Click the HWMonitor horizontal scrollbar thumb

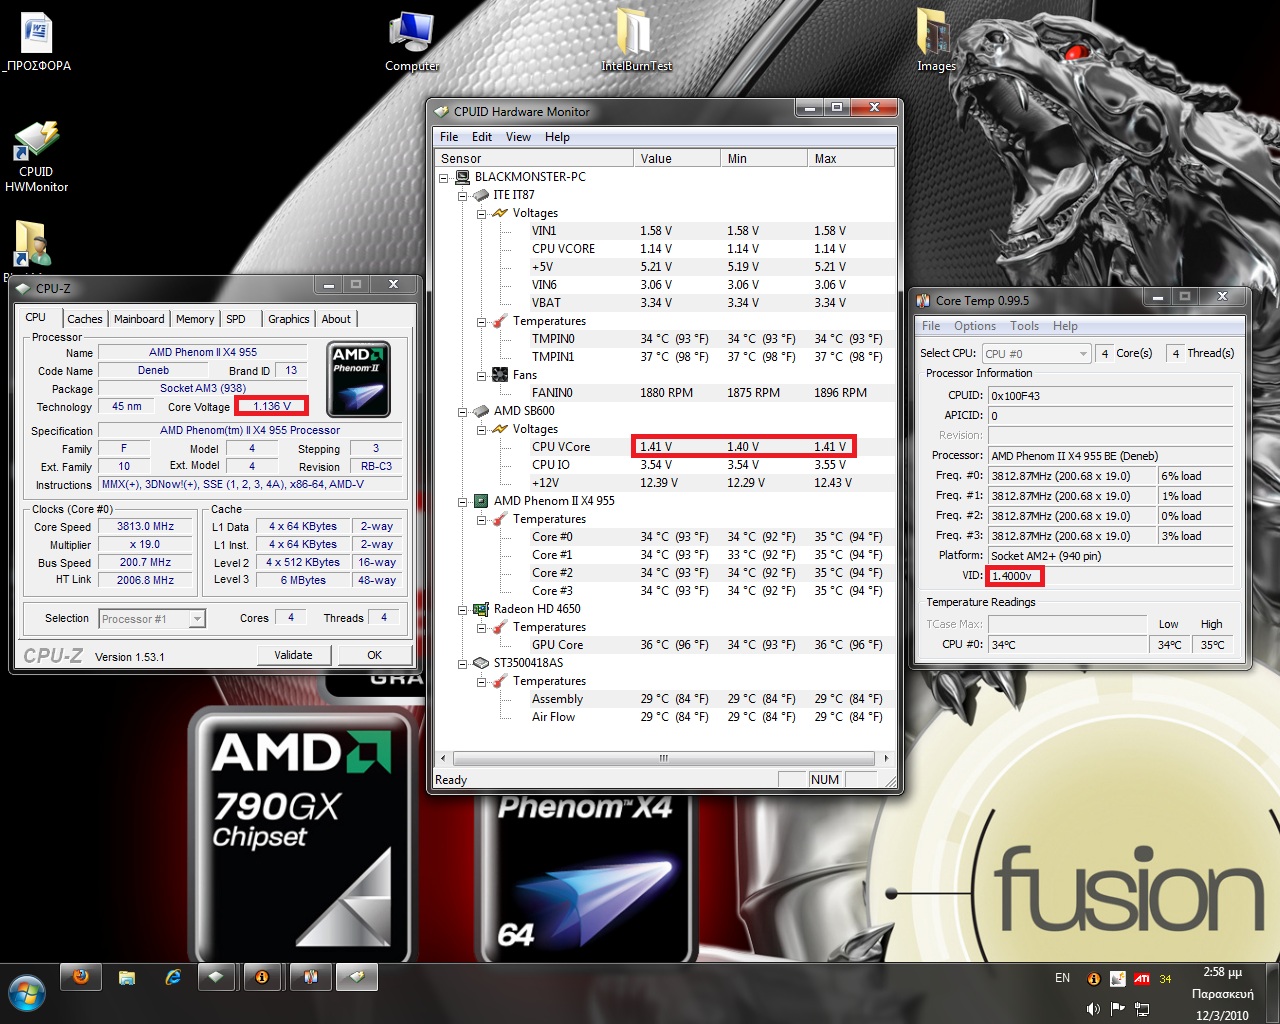[662, 758]
